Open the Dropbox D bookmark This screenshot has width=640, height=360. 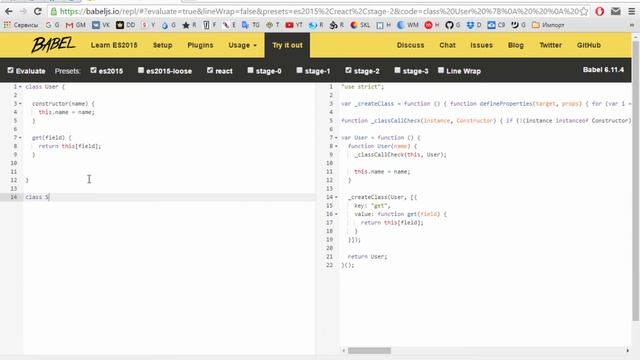click(x=474, y=25)
